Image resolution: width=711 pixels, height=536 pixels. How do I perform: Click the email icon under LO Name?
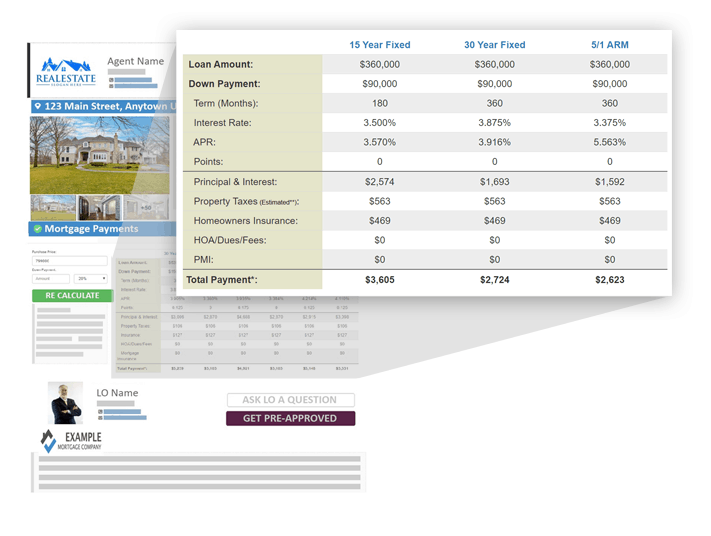pyautogui.click(x=100, y=418)
